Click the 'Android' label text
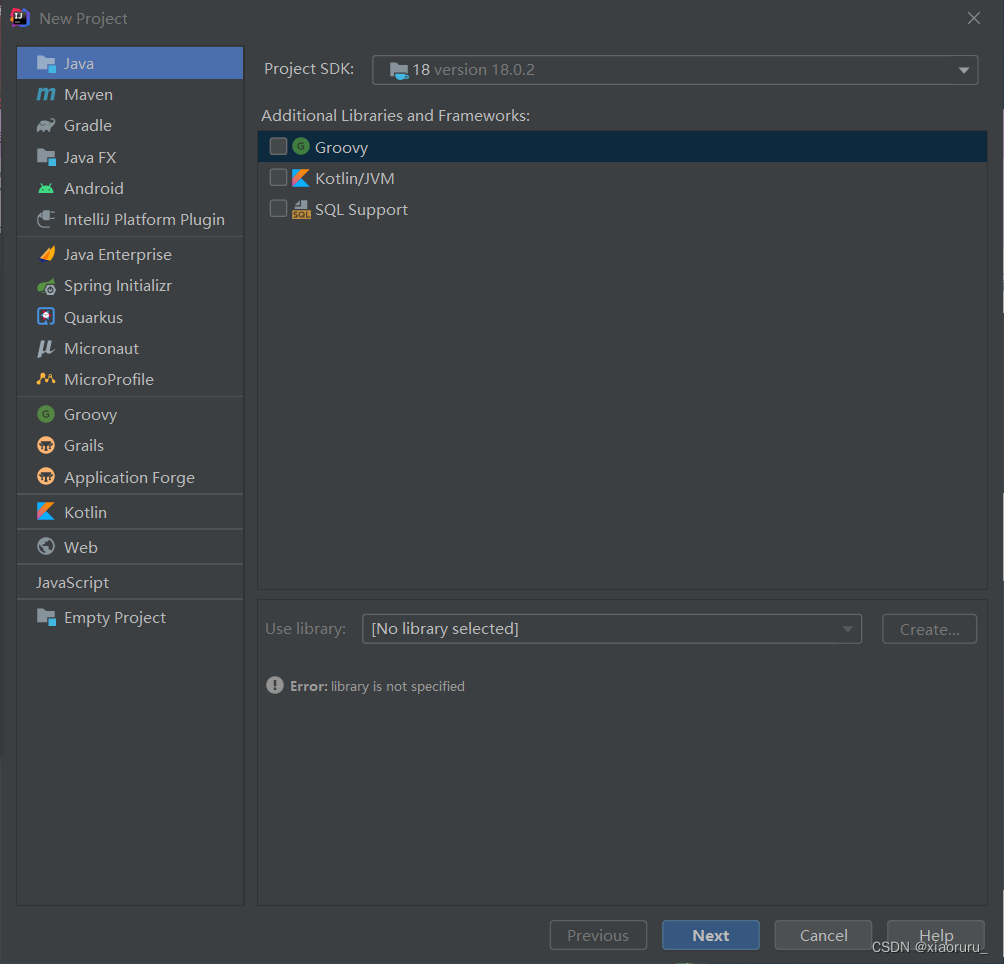The height and width of the screenshot is (964, 1004). [93, 188]
